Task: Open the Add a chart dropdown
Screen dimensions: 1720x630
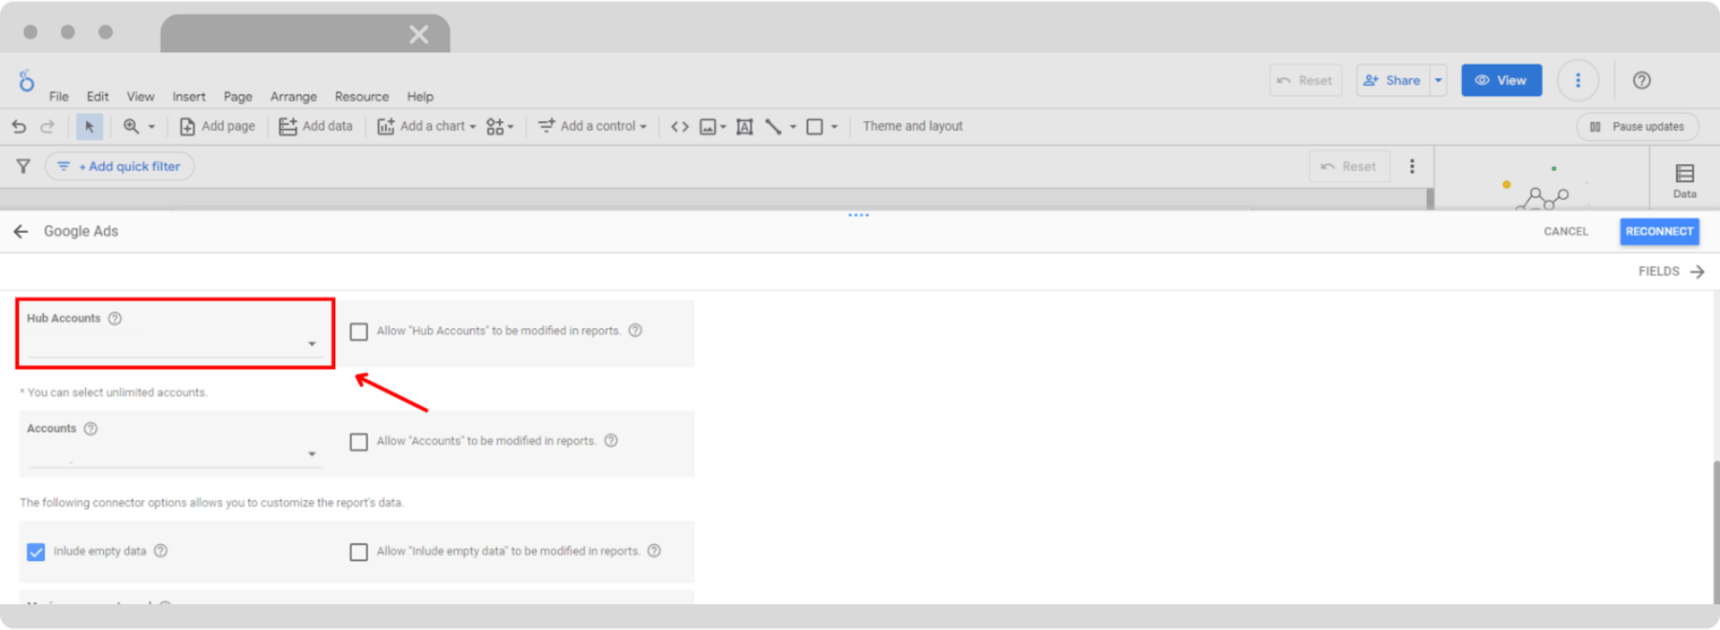Action: point(427,127)
